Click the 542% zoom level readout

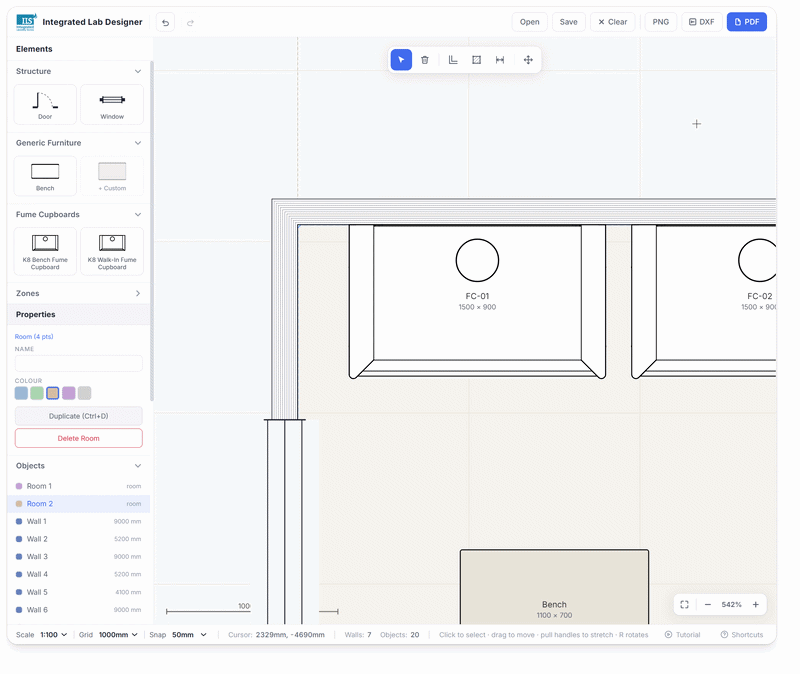[731, 605]
